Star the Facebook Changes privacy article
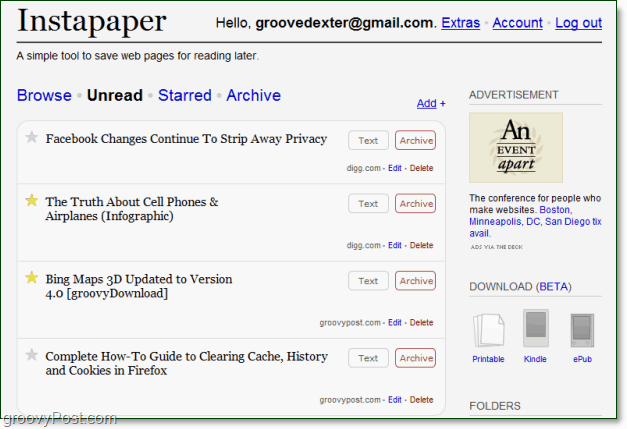The width and height of the screenshot is (627, 429). coord(32,138)
